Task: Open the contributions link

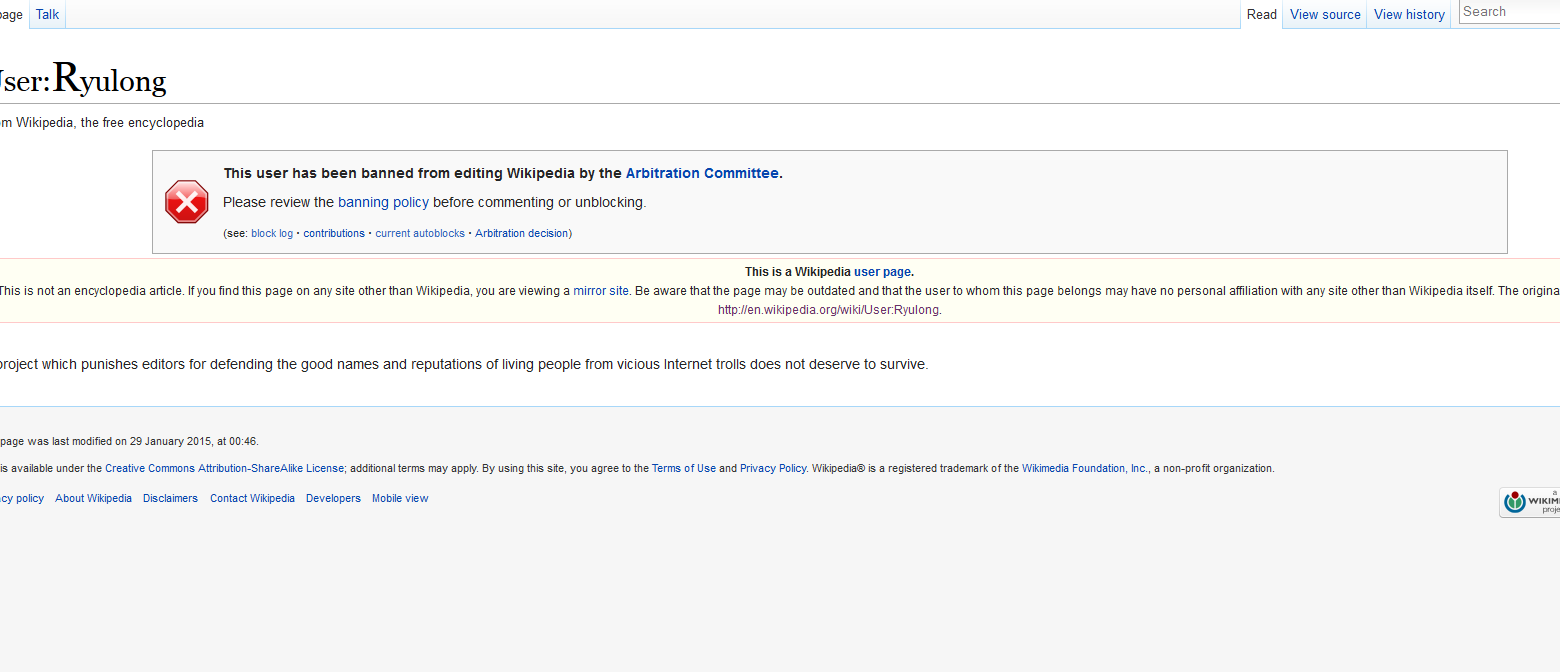Action: [334, 233]
